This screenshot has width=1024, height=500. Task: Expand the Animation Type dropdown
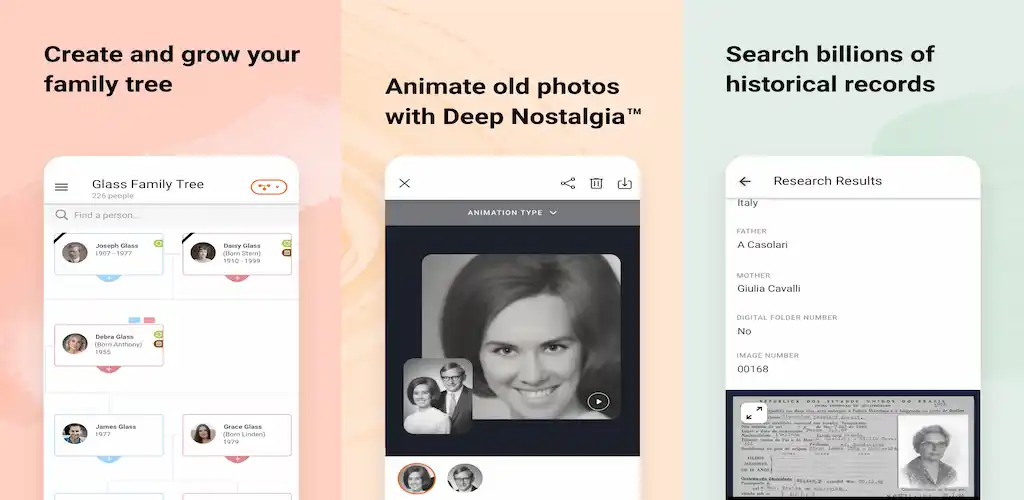click(x=512, y=213)
